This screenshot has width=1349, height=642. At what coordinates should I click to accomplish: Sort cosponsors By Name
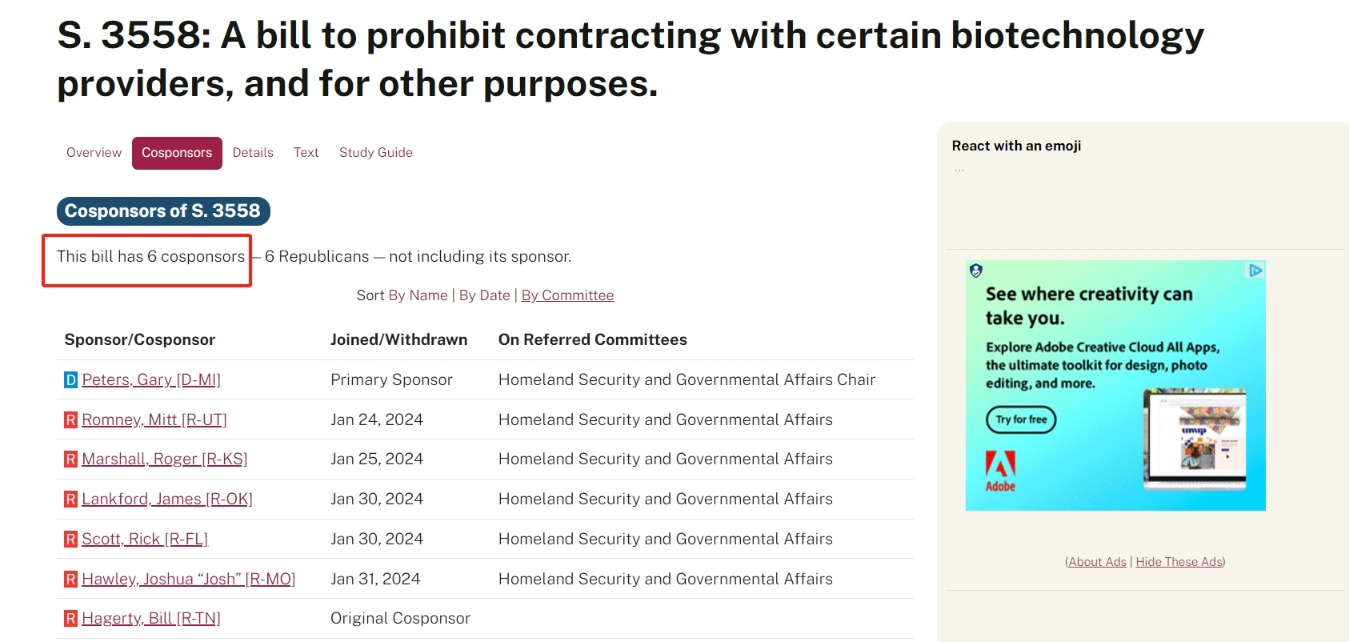(x=418, y=296)
